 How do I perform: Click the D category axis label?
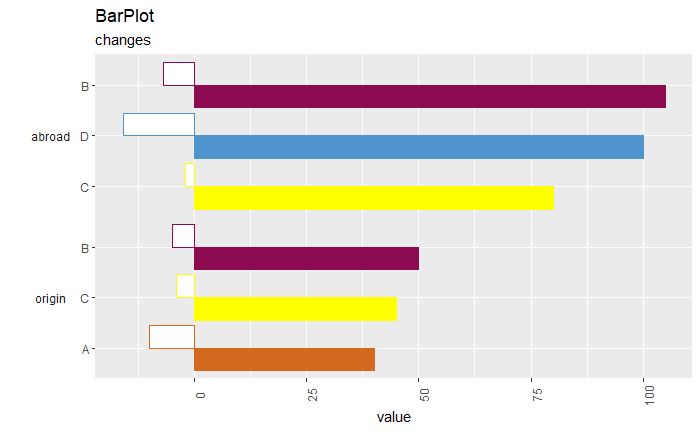point(84,137)
